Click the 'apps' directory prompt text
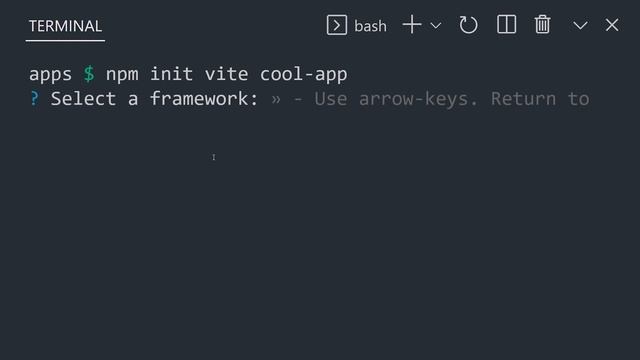Image resolution: width=640 pixels, height=360 pixels. pos(50,75)
